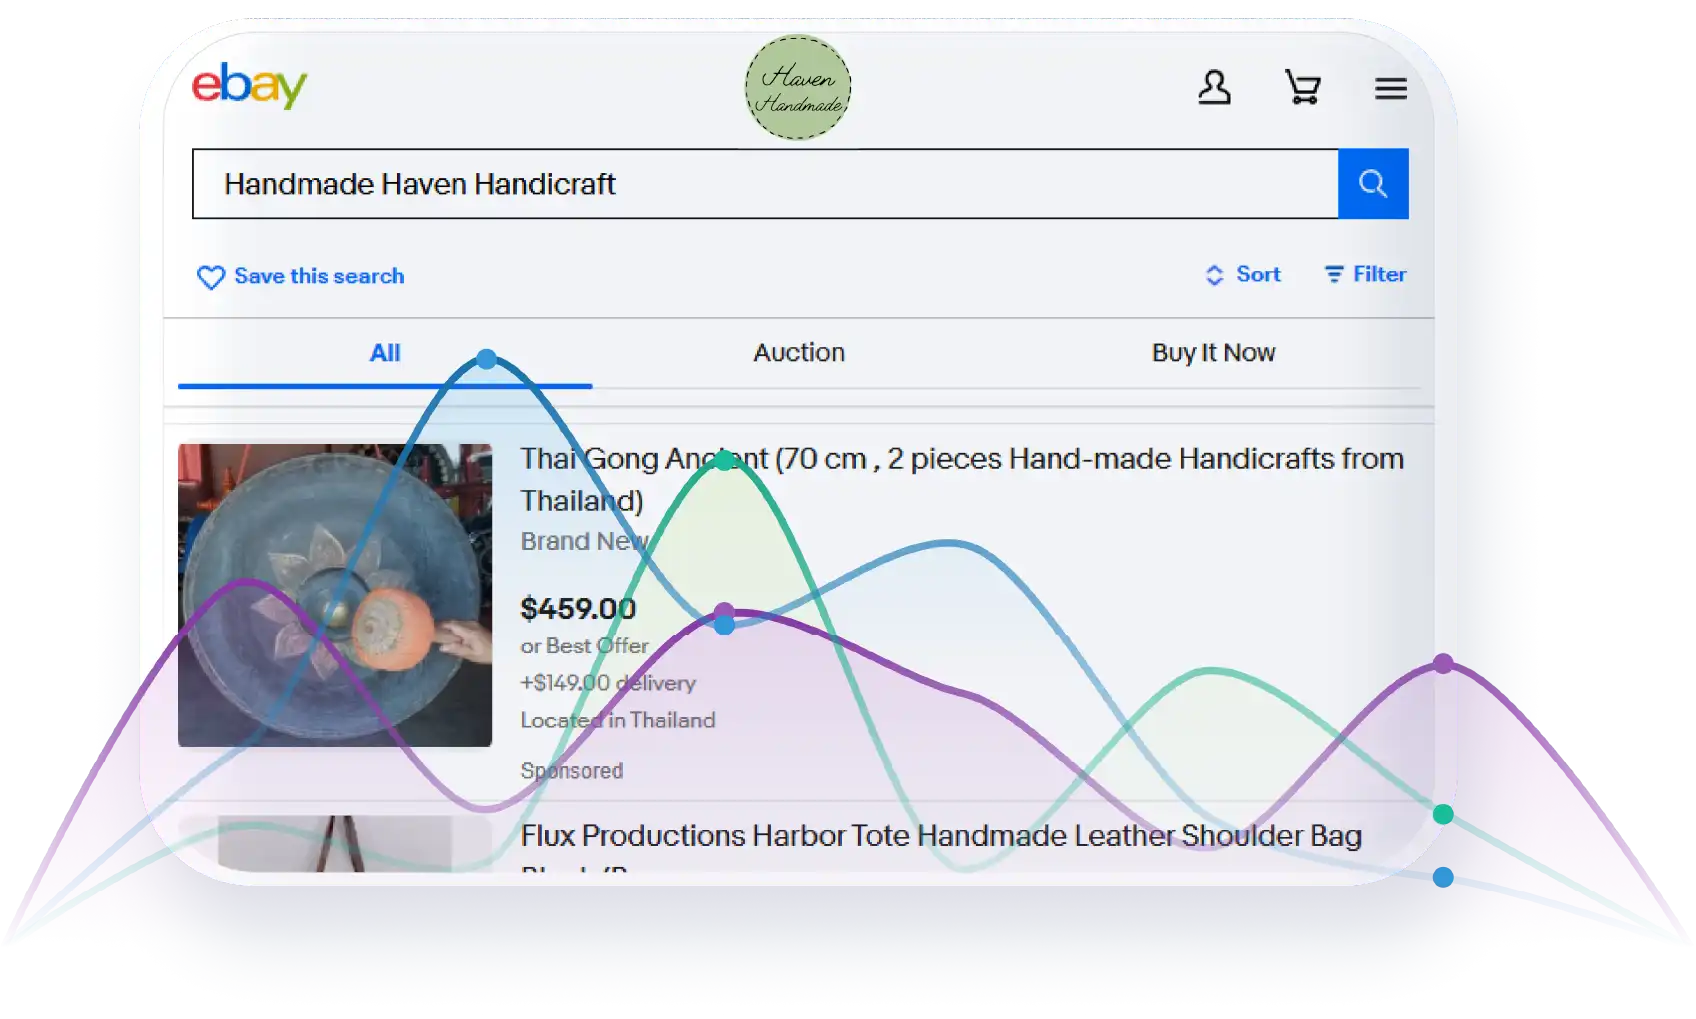Open the Flux Productions Harbor Tote listing

[940, 836]
